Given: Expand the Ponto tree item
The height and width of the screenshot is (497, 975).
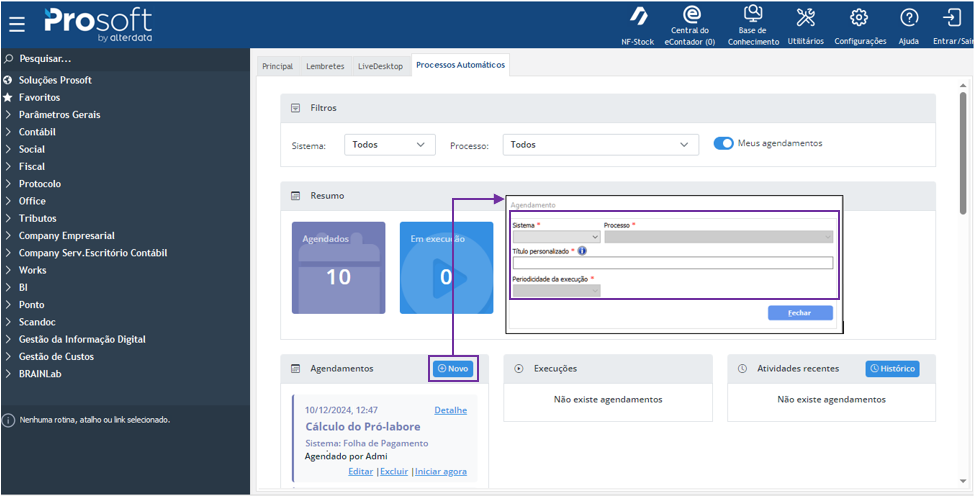Looking at the screenshot, I should 8,305.
